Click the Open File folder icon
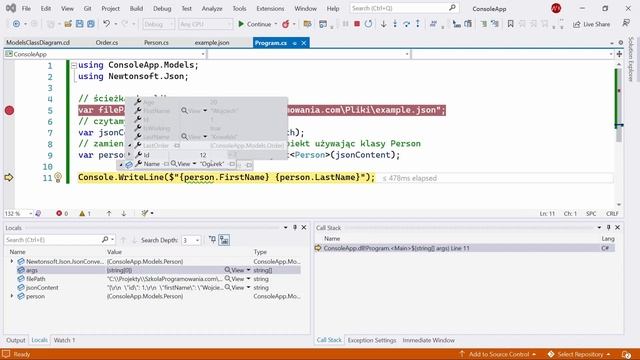The image size is (640, 360). pyautogui.click(x=68, y=24)
